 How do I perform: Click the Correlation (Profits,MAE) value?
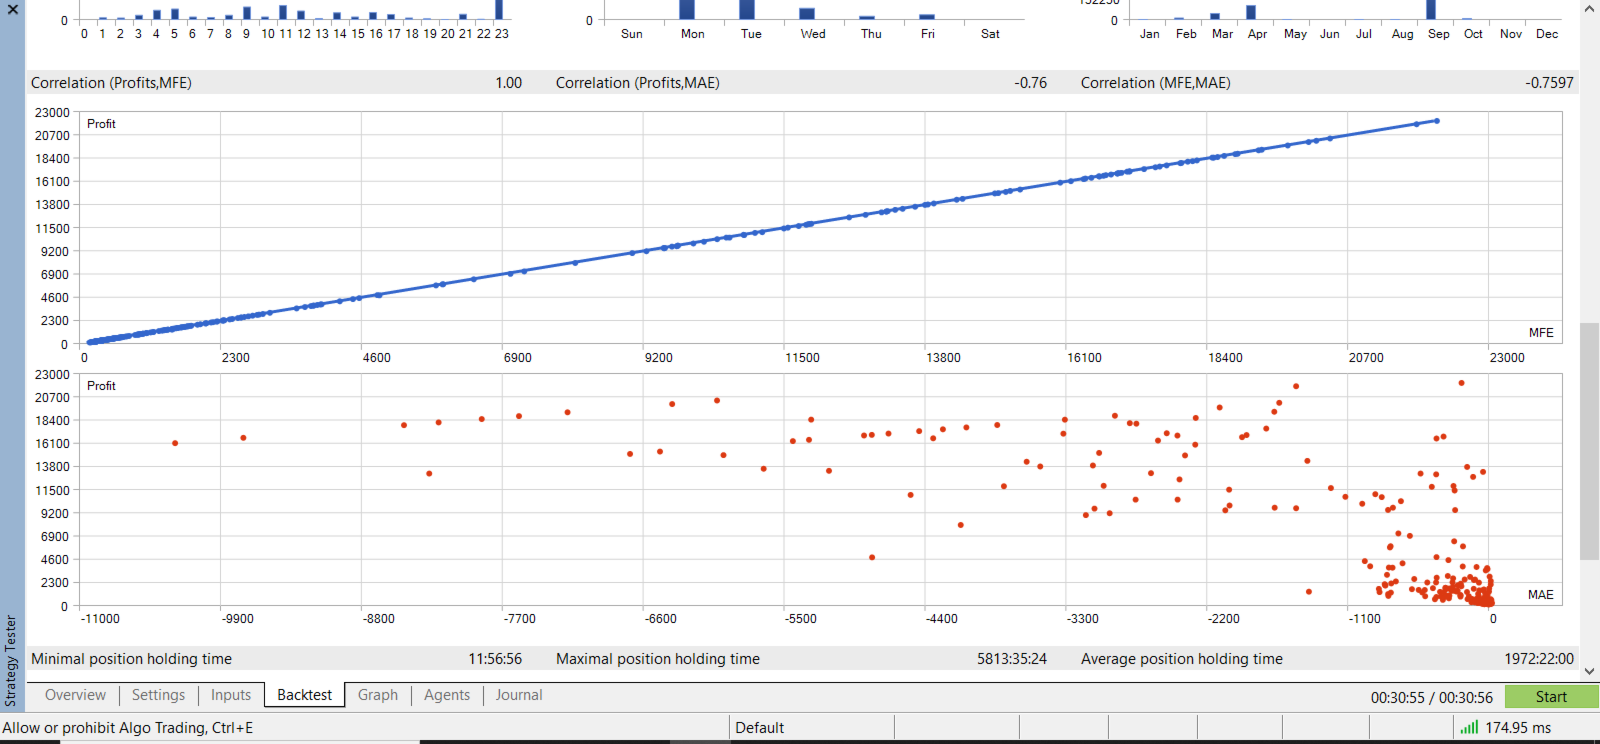1030,83
